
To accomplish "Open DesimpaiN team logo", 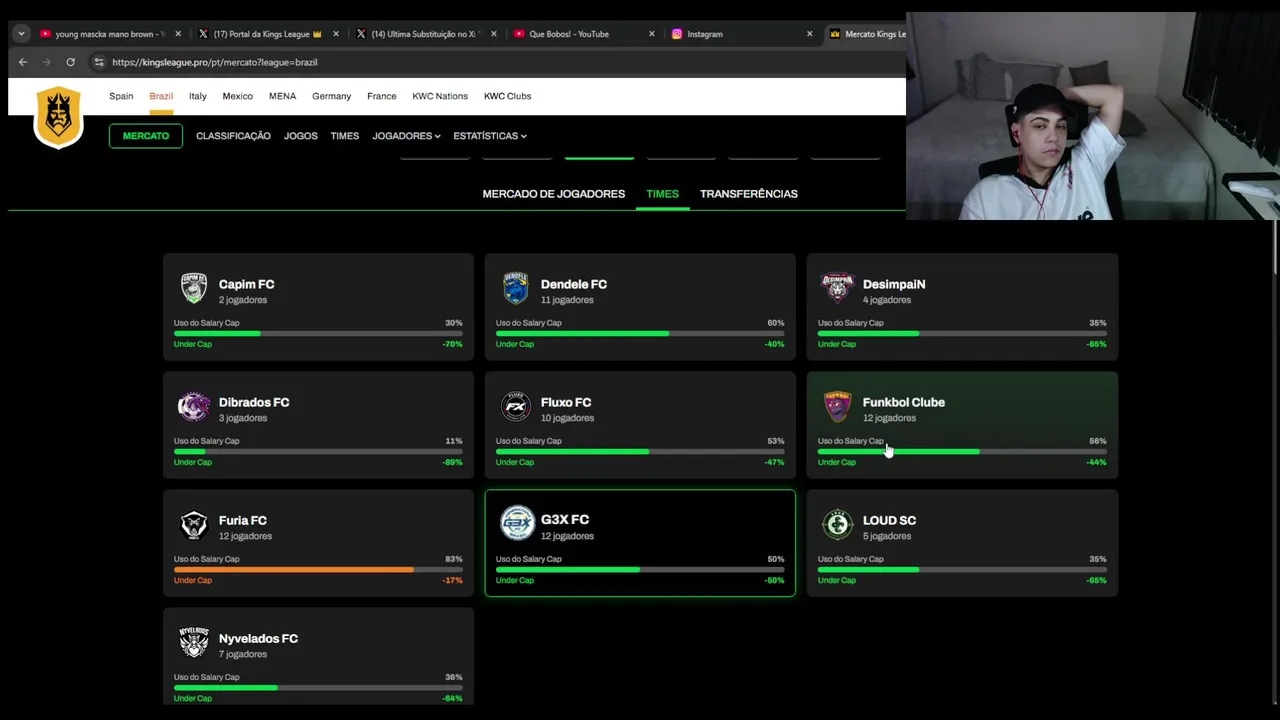I will click(838, 289).
